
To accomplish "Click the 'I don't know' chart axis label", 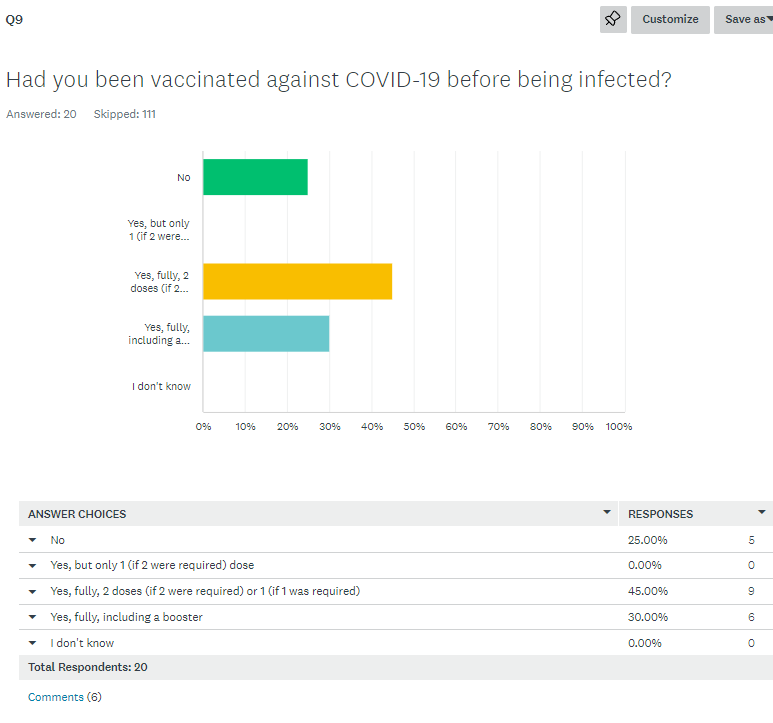I will 161,386.
